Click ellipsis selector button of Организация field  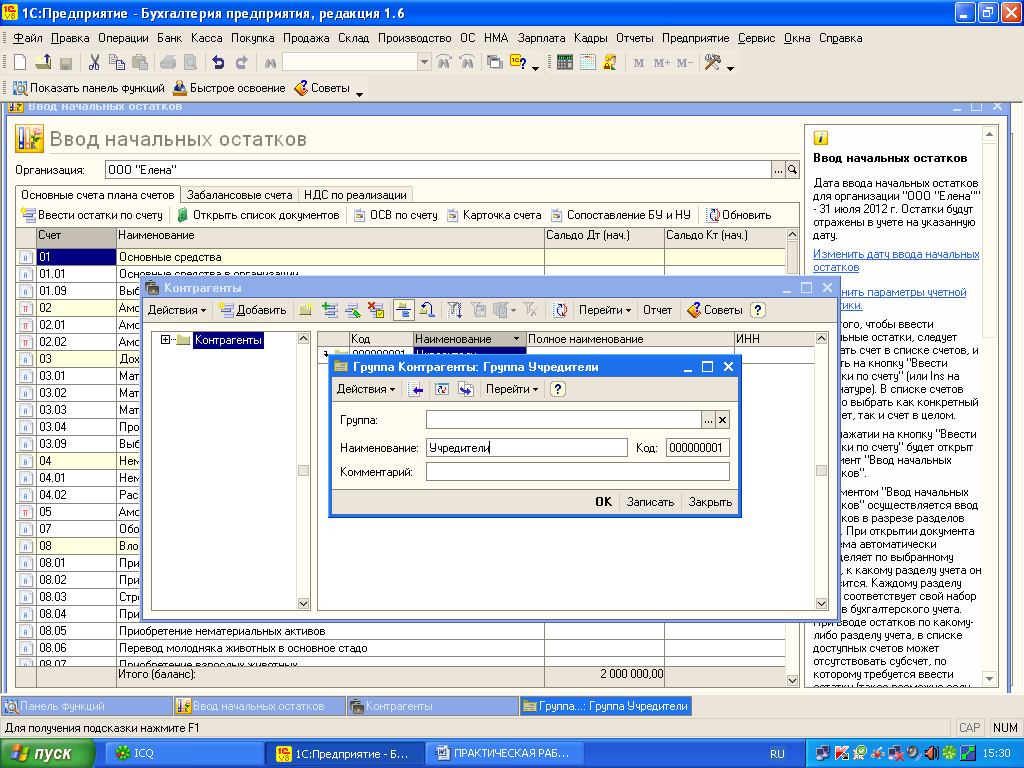tap(778, 170)
